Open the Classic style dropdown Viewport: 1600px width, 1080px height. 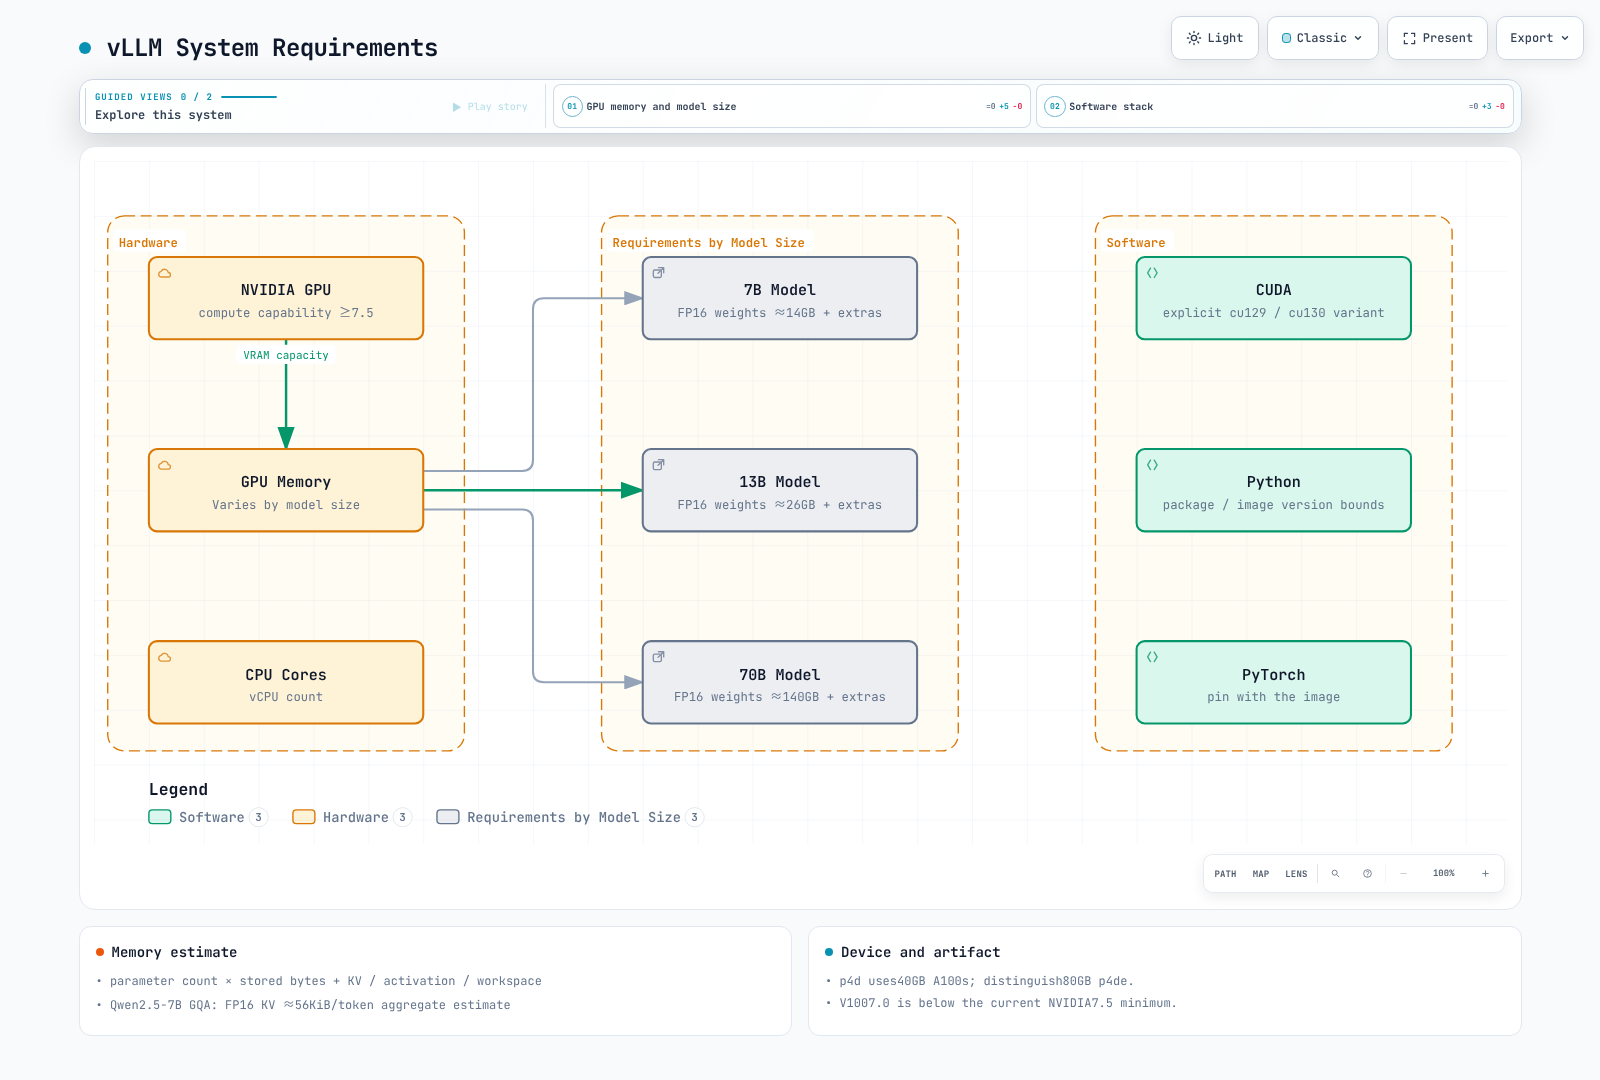click(x=1323, y=38)
